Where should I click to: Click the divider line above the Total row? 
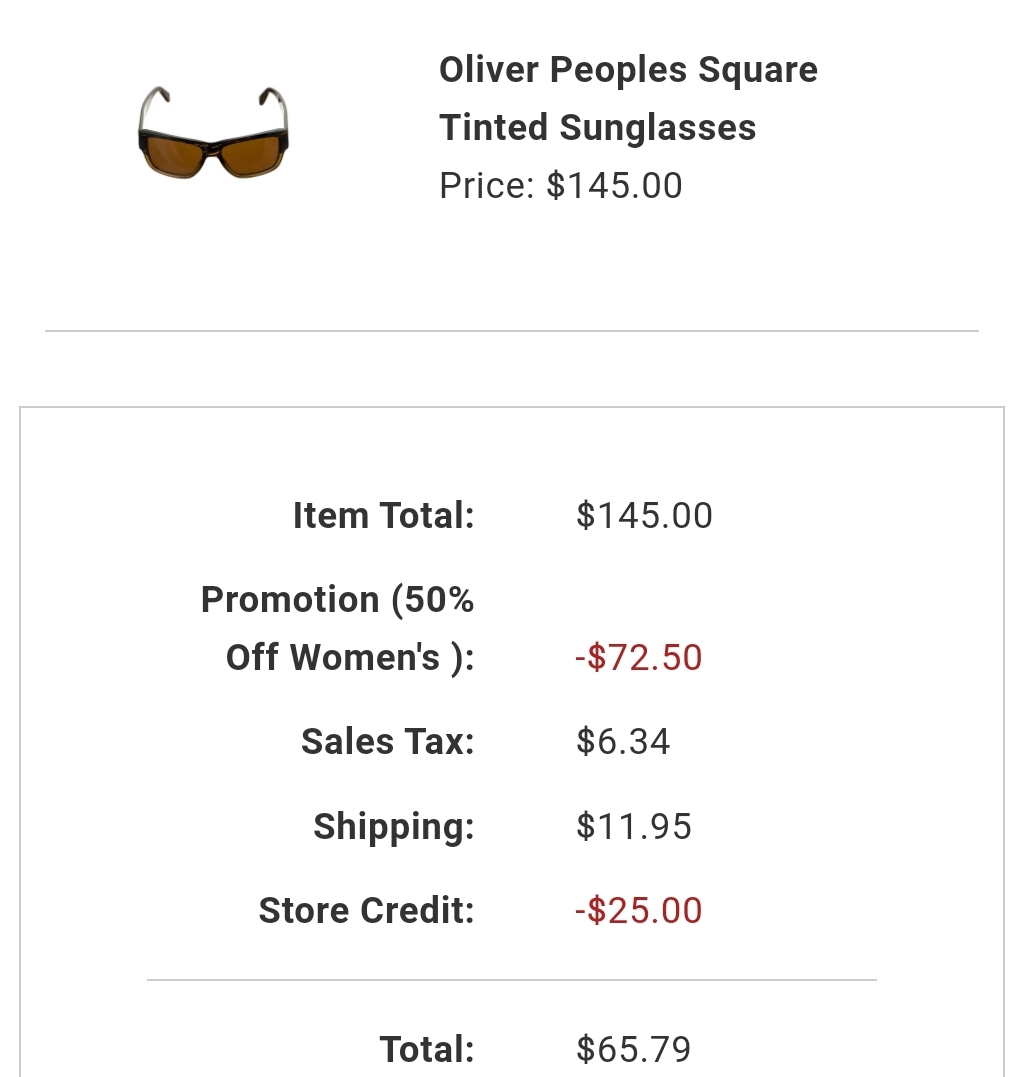[512, 980]
